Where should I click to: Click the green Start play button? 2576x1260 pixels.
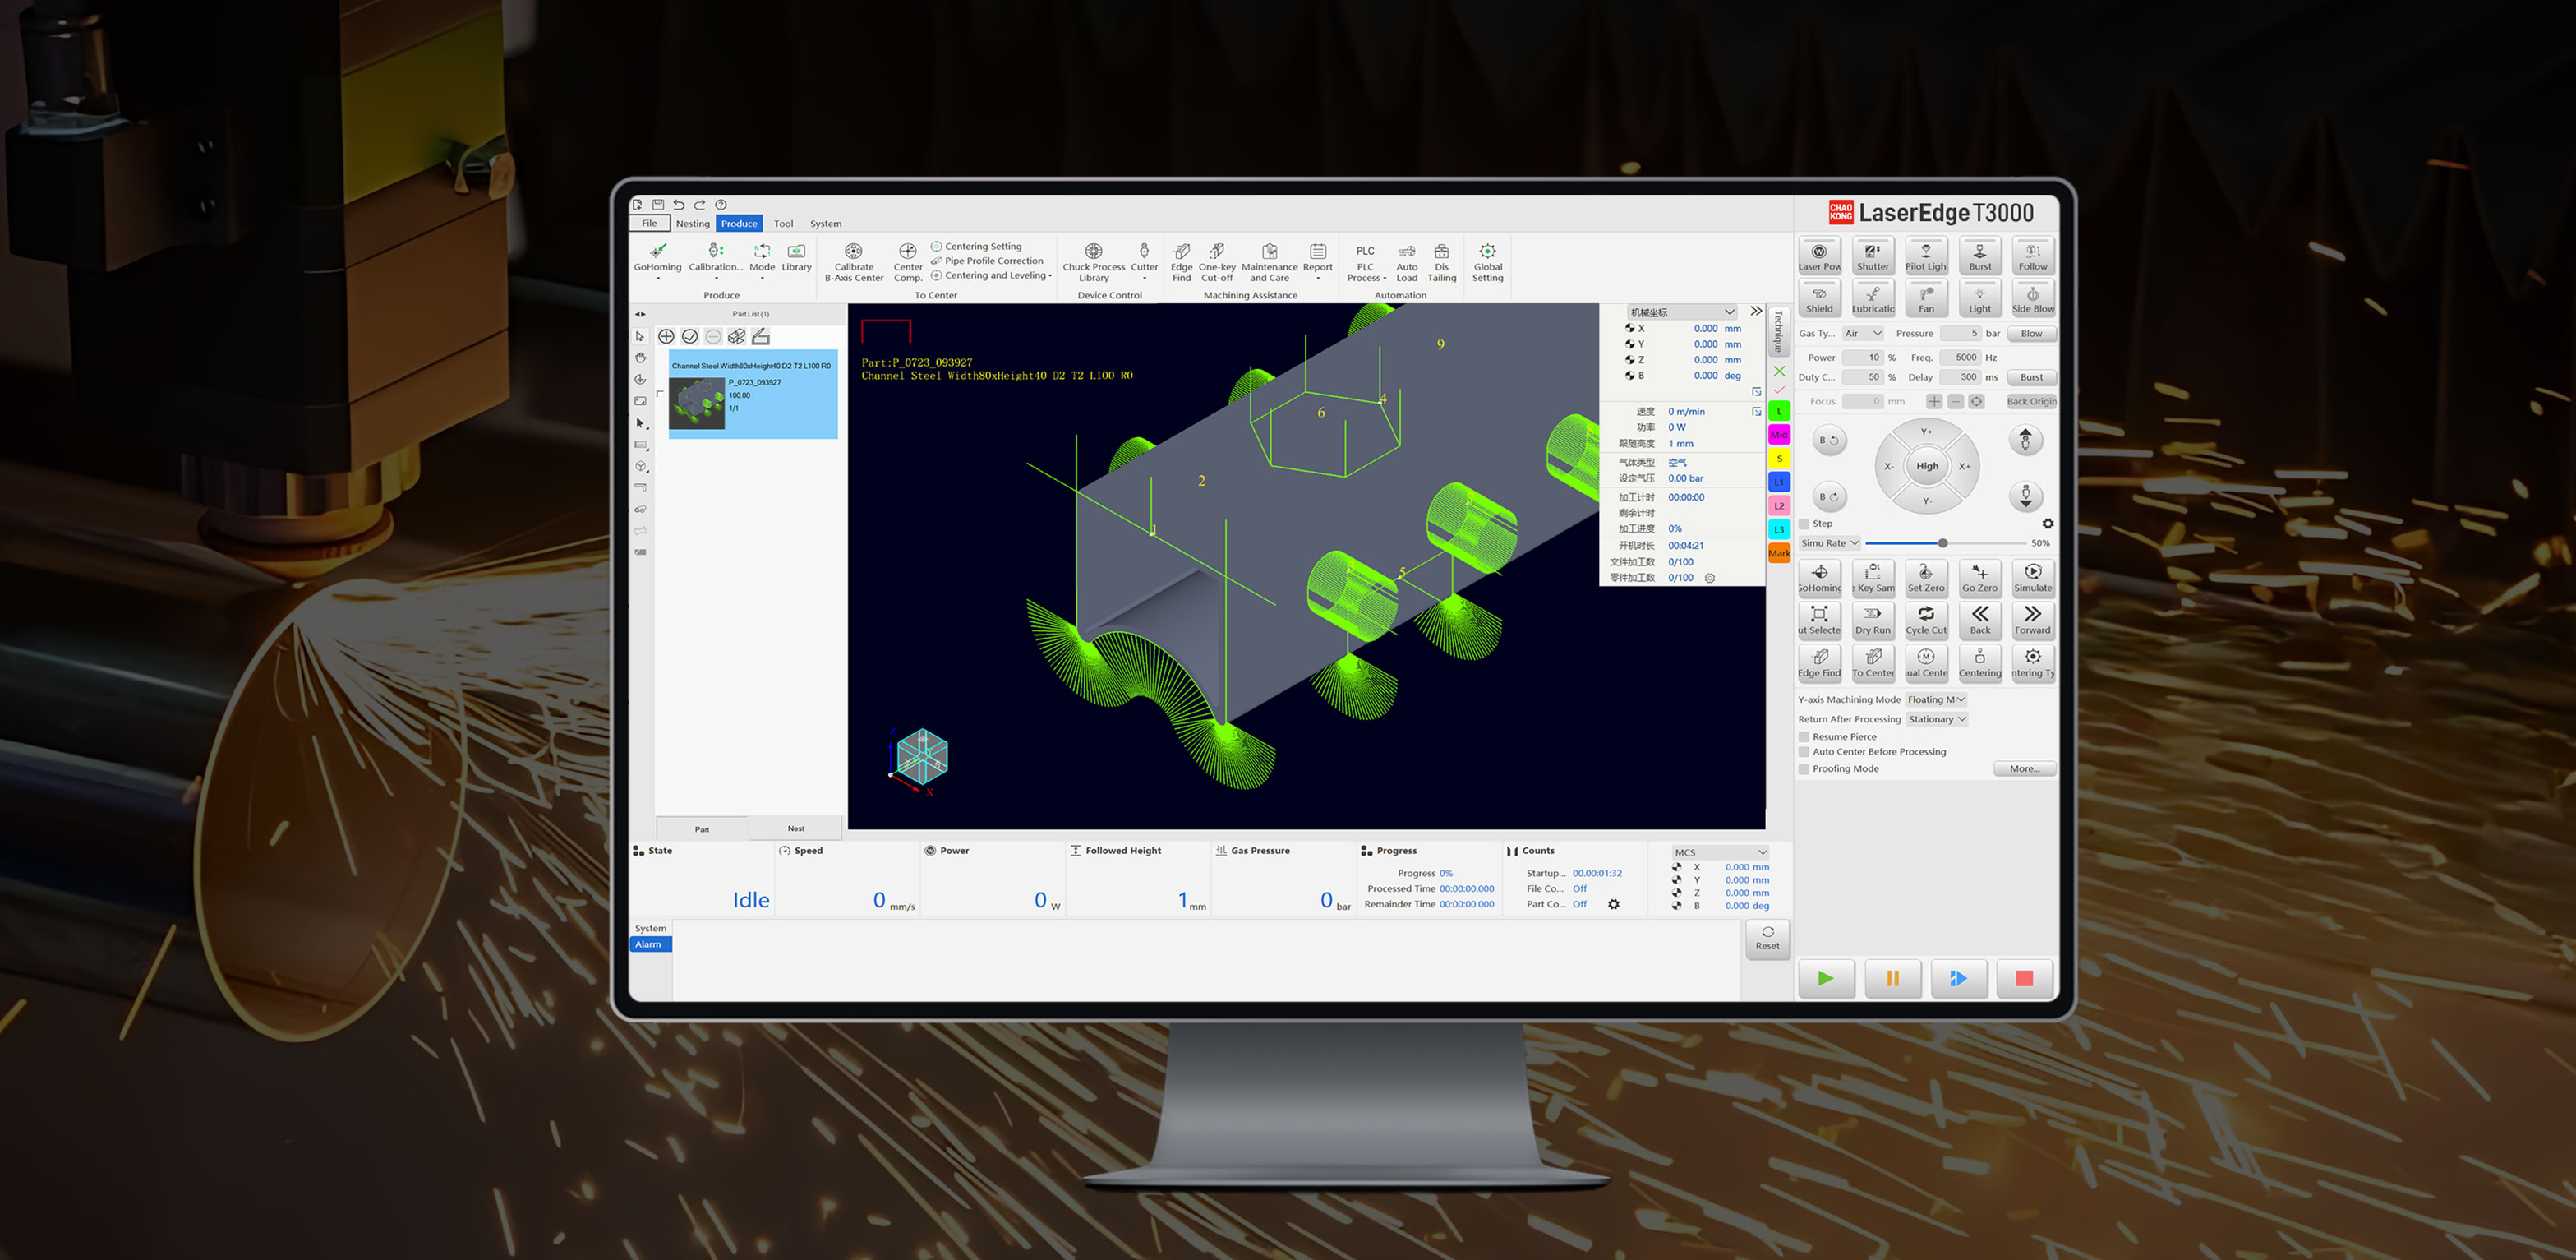(1826, 979)
